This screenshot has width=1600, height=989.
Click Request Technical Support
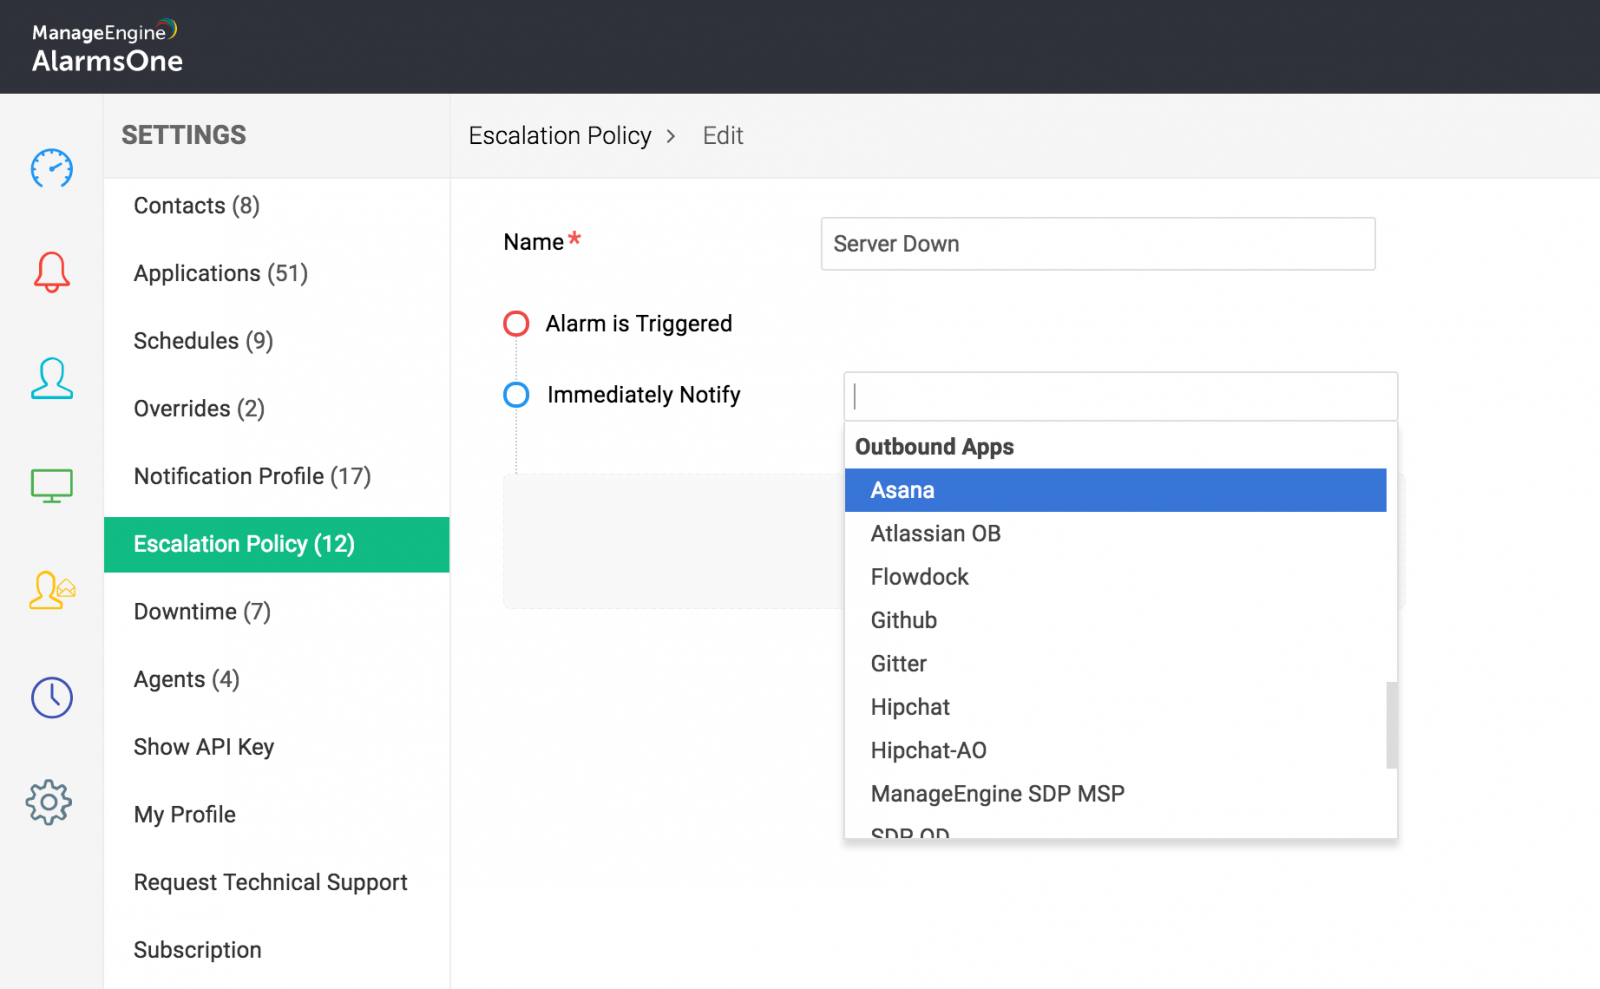point(271,882)
